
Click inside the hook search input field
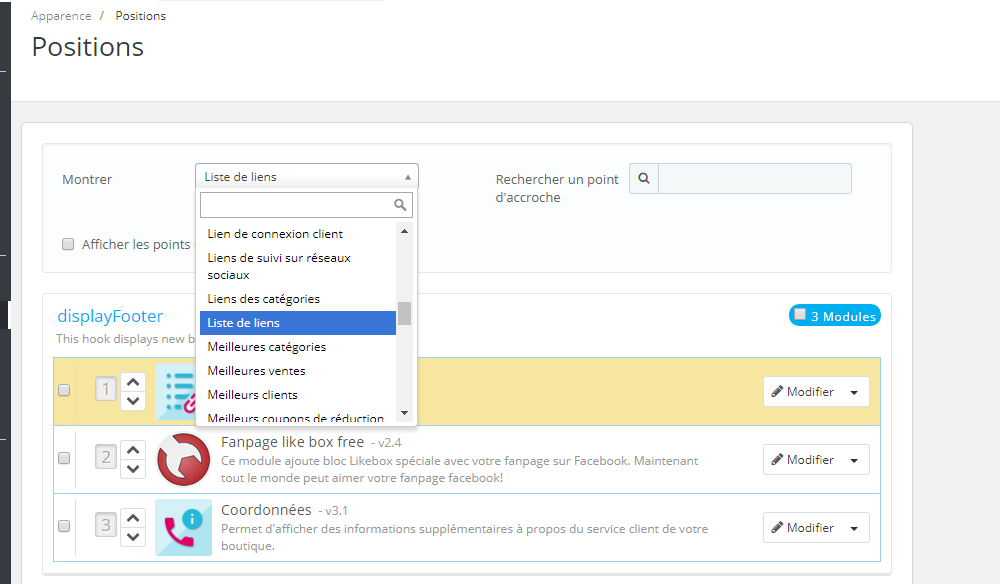click(755, 178)
